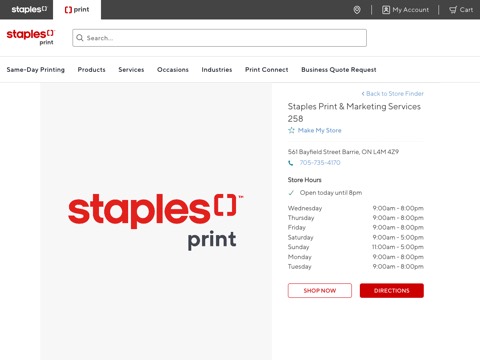Screen dimensions: 480x360
Task: Open Business Quote Request
Action: coord(339,70)
